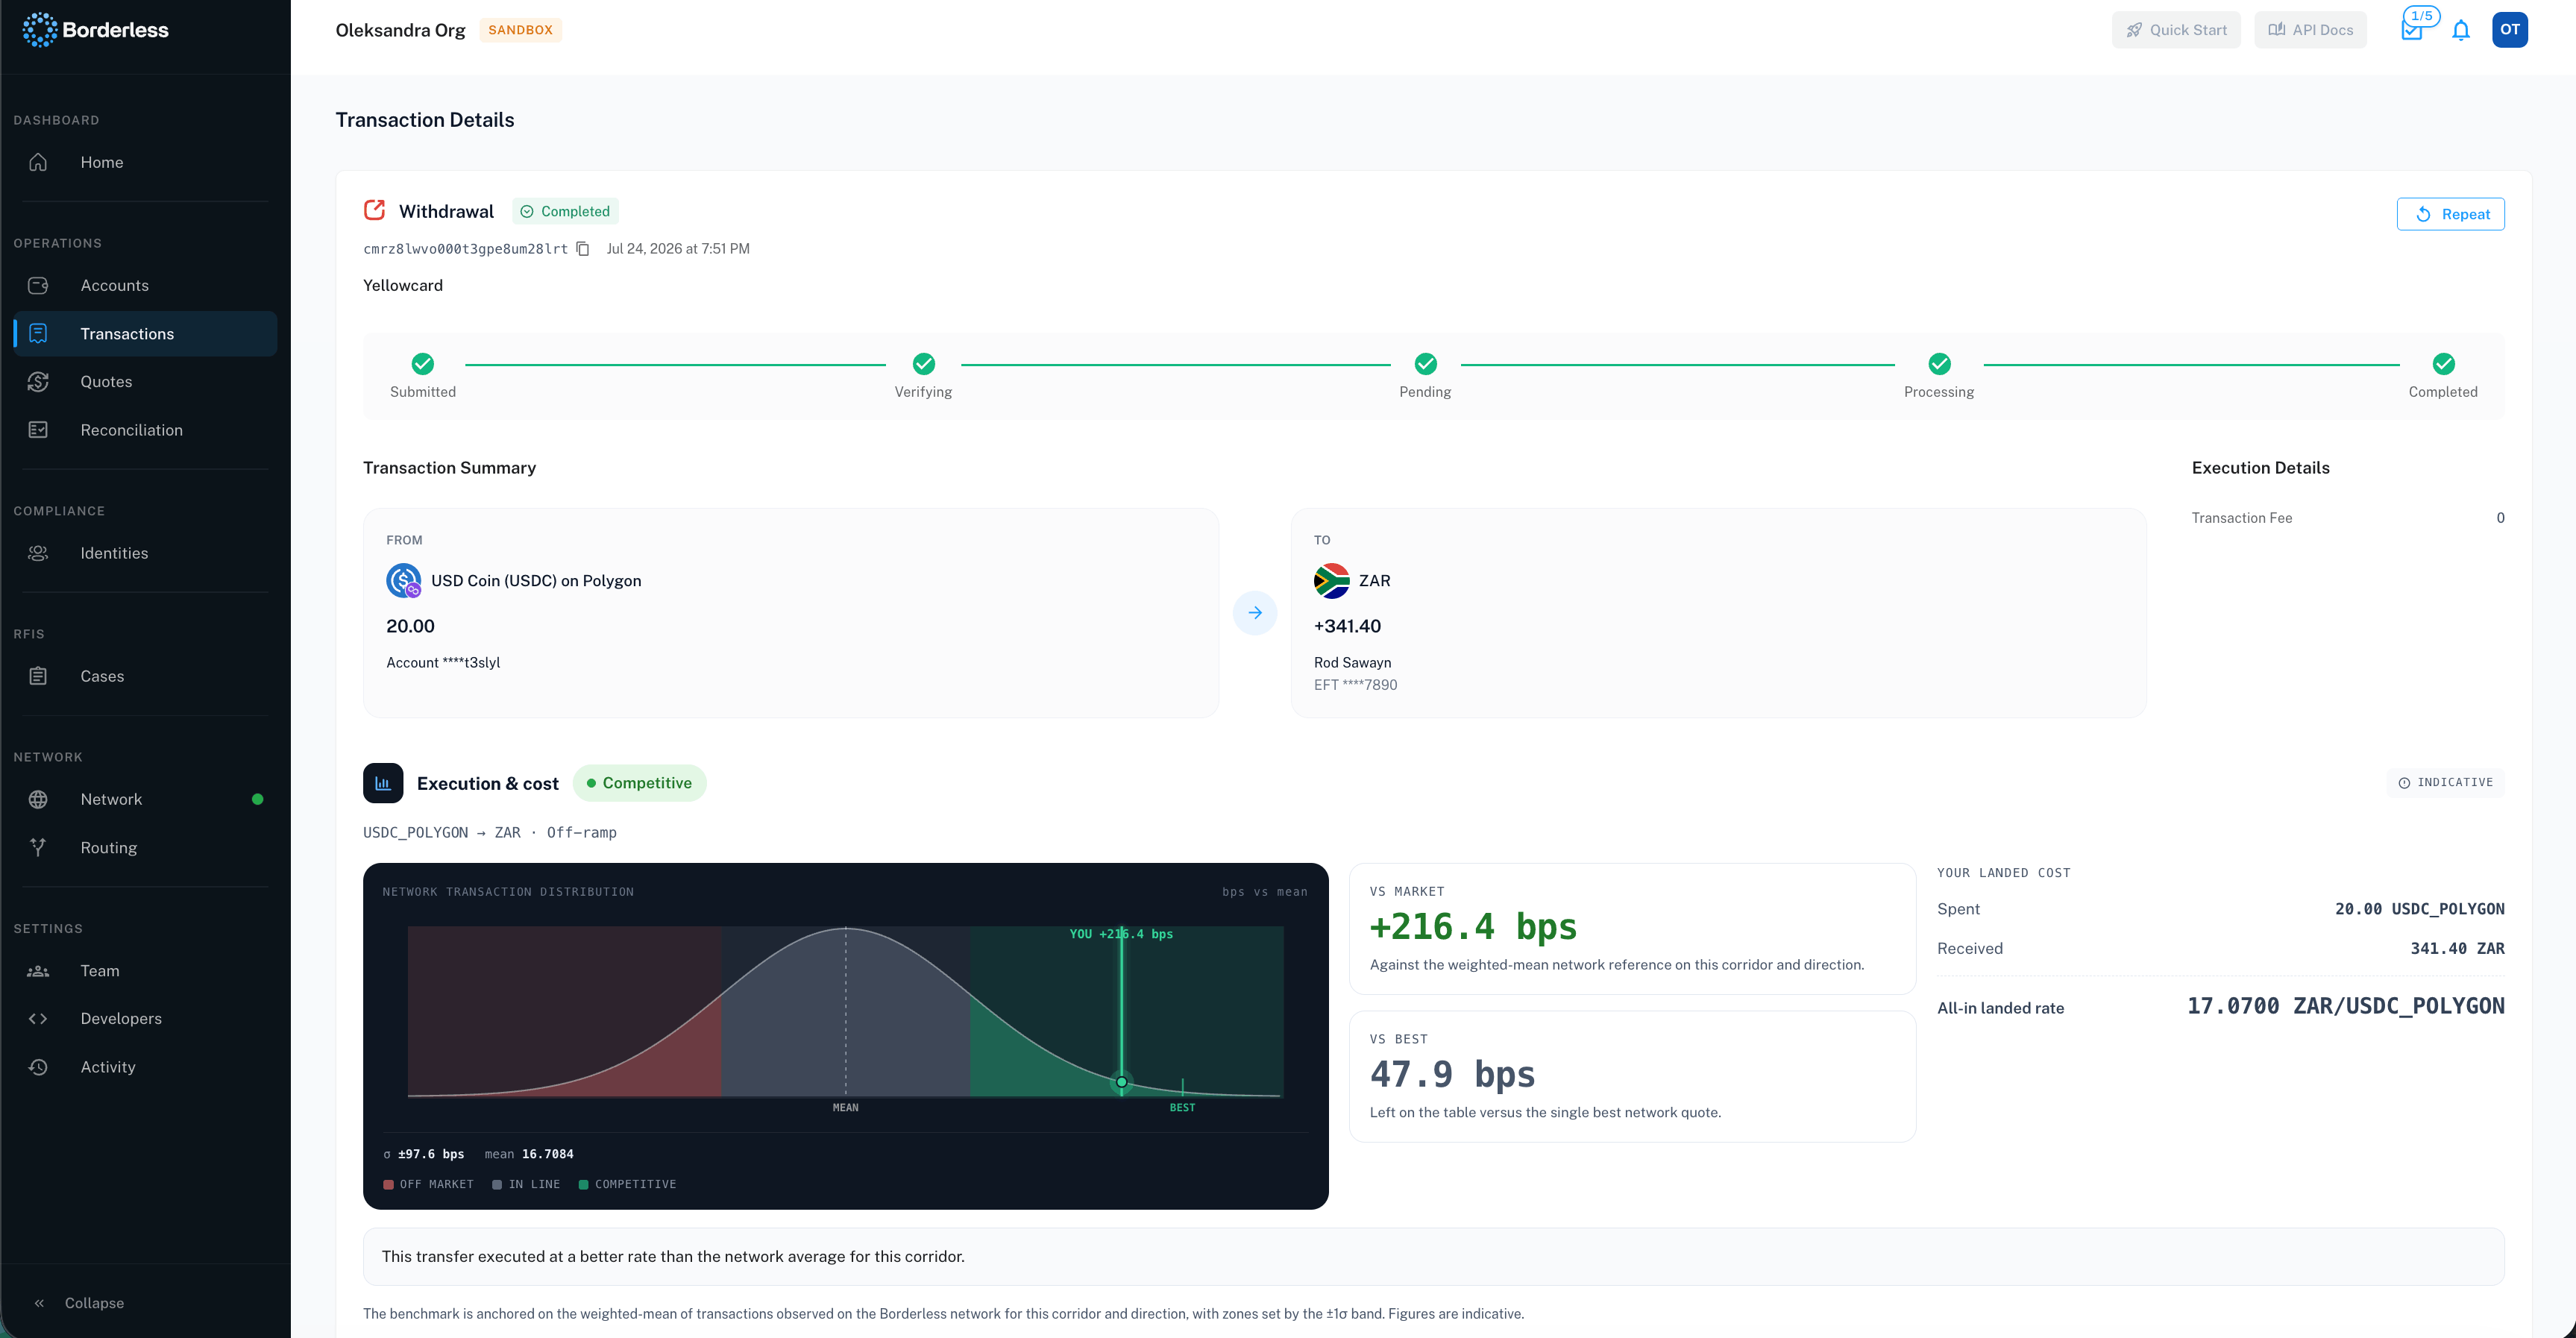Click the Identities people icon
This screenshot has width=2576, height=1338.
(38, 553)
